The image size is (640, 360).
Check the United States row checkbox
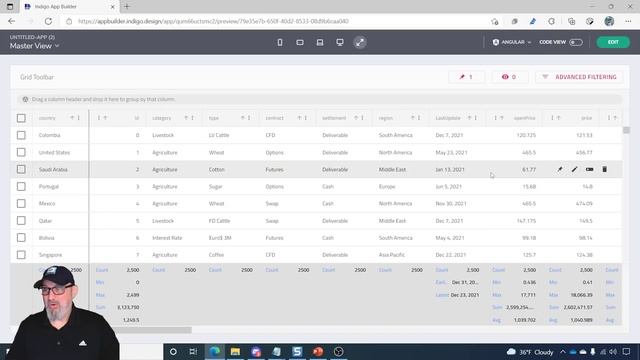click(21, 152)
